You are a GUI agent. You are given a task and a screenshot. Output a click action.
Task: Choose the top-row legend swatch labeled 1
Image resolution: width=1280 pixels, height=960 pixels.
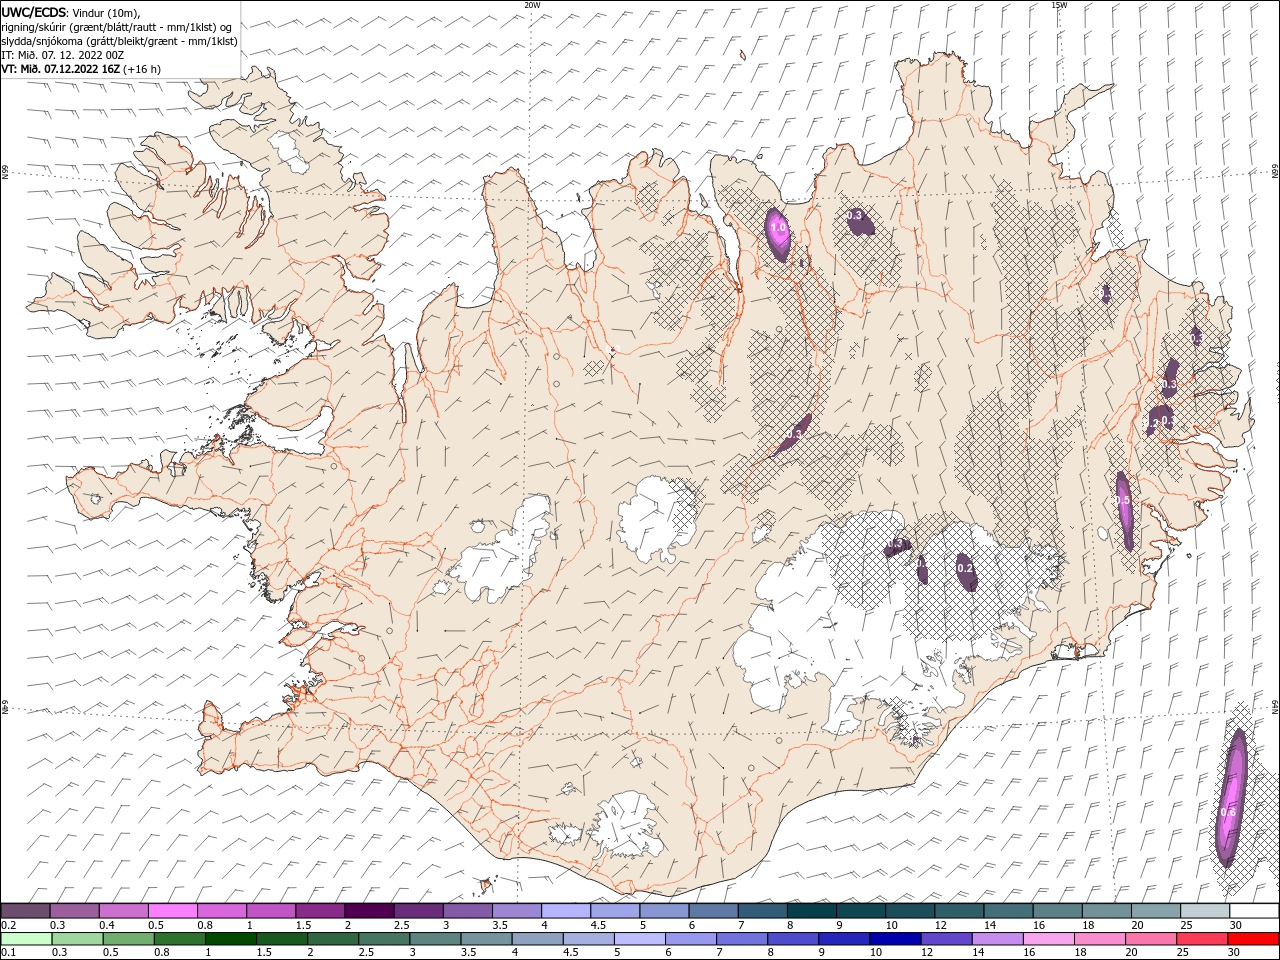pyautogui.click(x=271, y=911)
